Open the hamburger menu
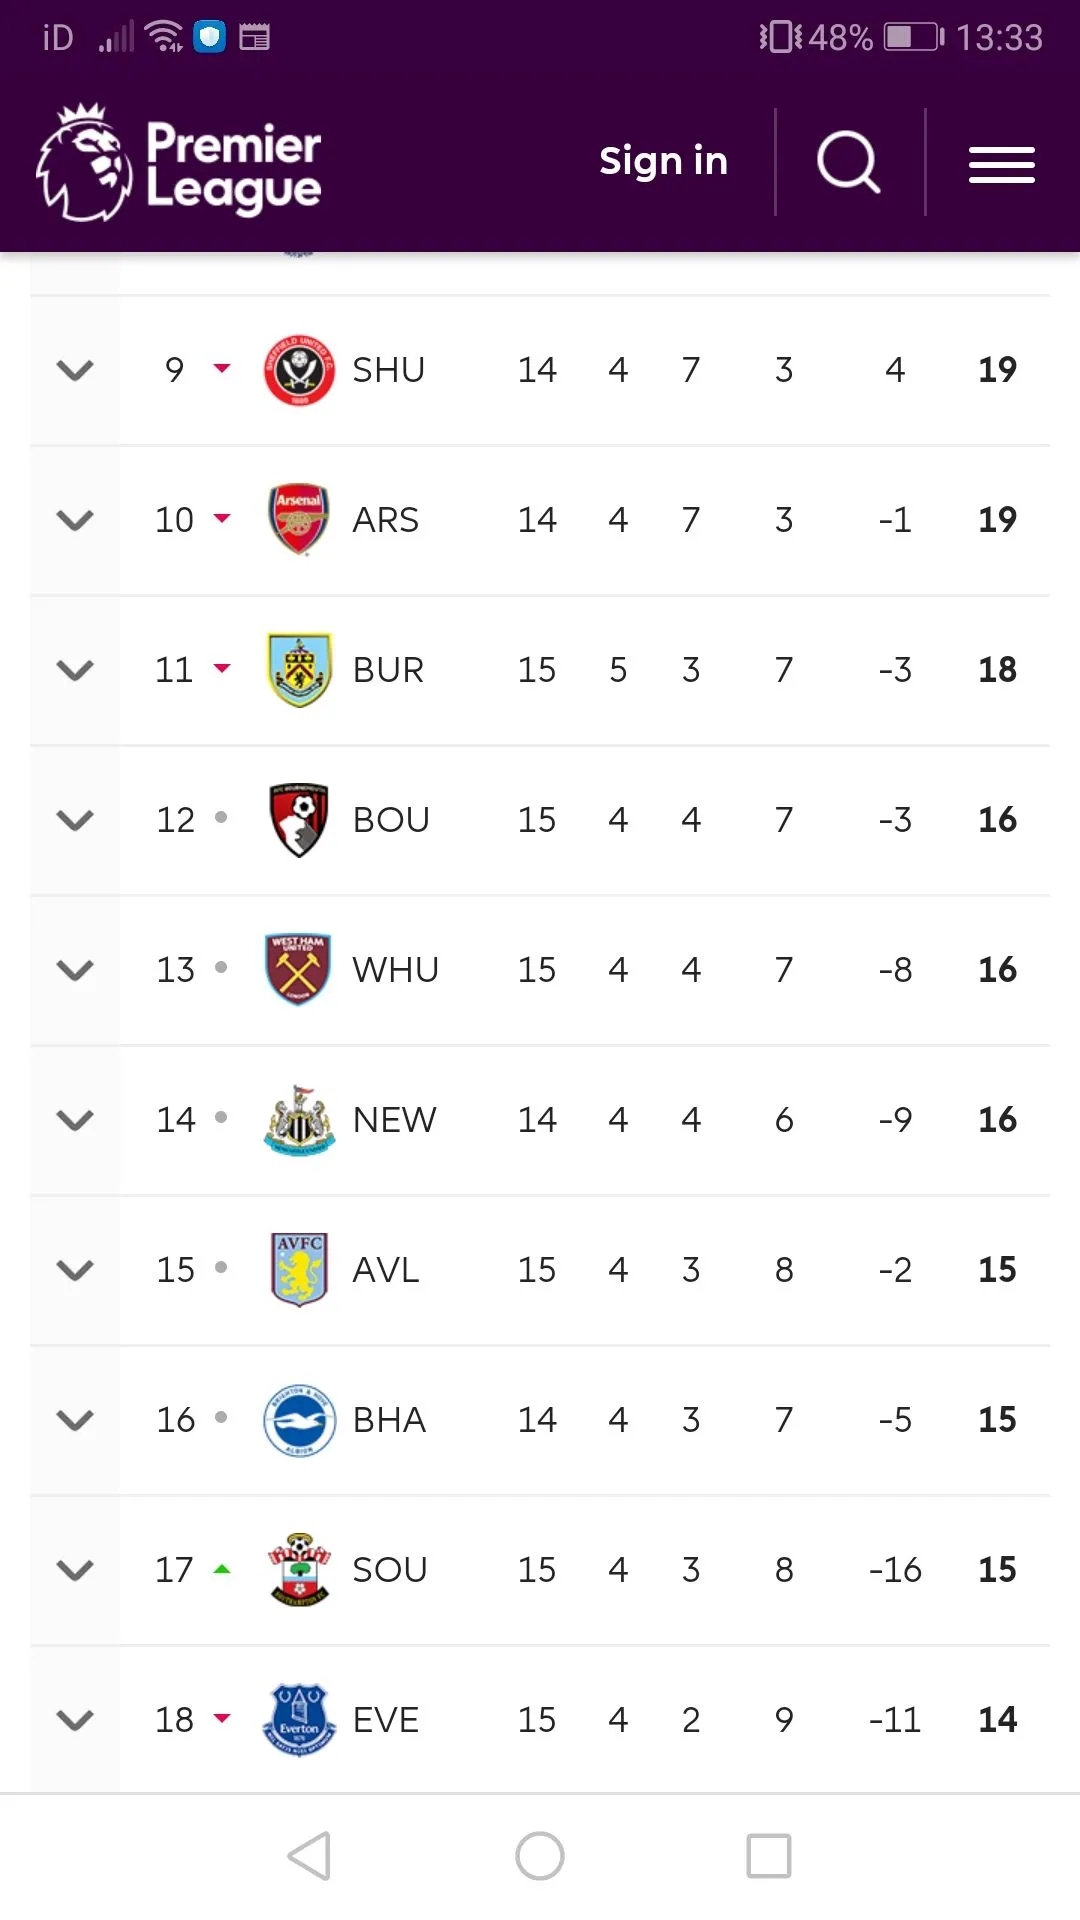 pyautogui.click(x=1001, y=165)
